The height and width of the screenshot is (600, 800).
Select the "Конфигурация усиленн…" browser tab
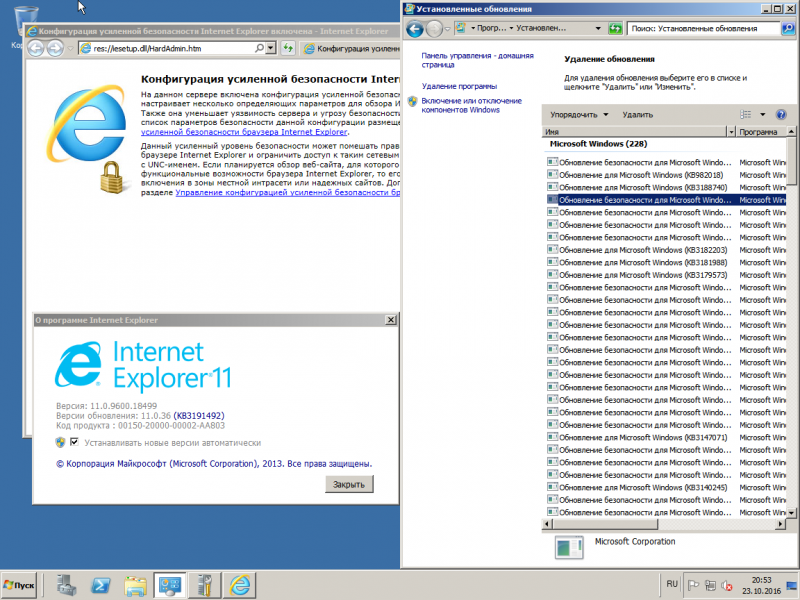point(352,48)
